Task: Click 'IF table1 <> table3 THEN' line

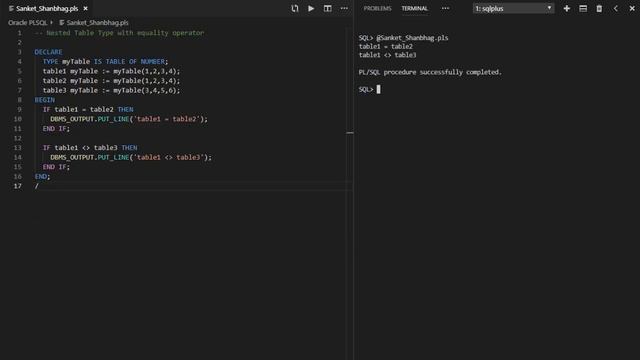Action: [x=90, y=148]
